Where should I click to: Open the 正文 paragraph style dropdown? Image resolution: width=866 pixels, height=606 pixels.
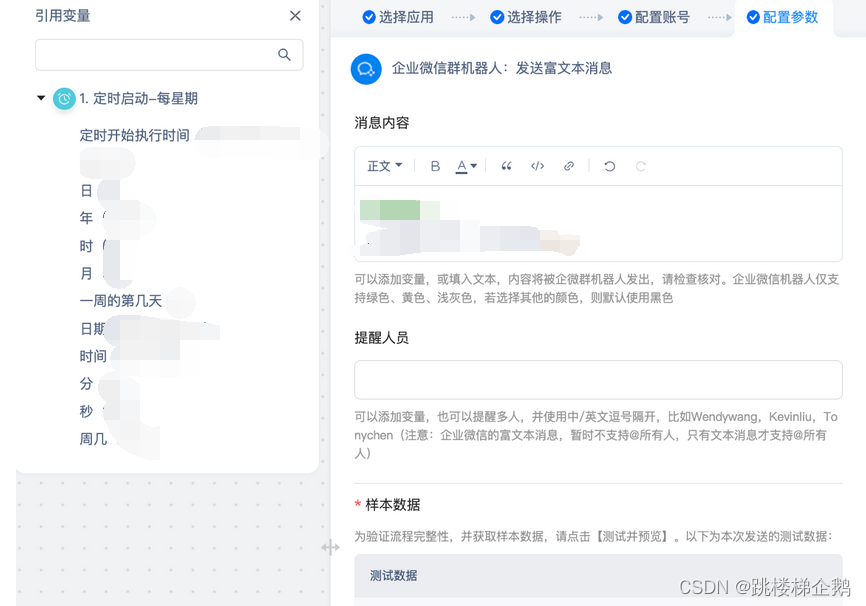(x=384, y=166)
